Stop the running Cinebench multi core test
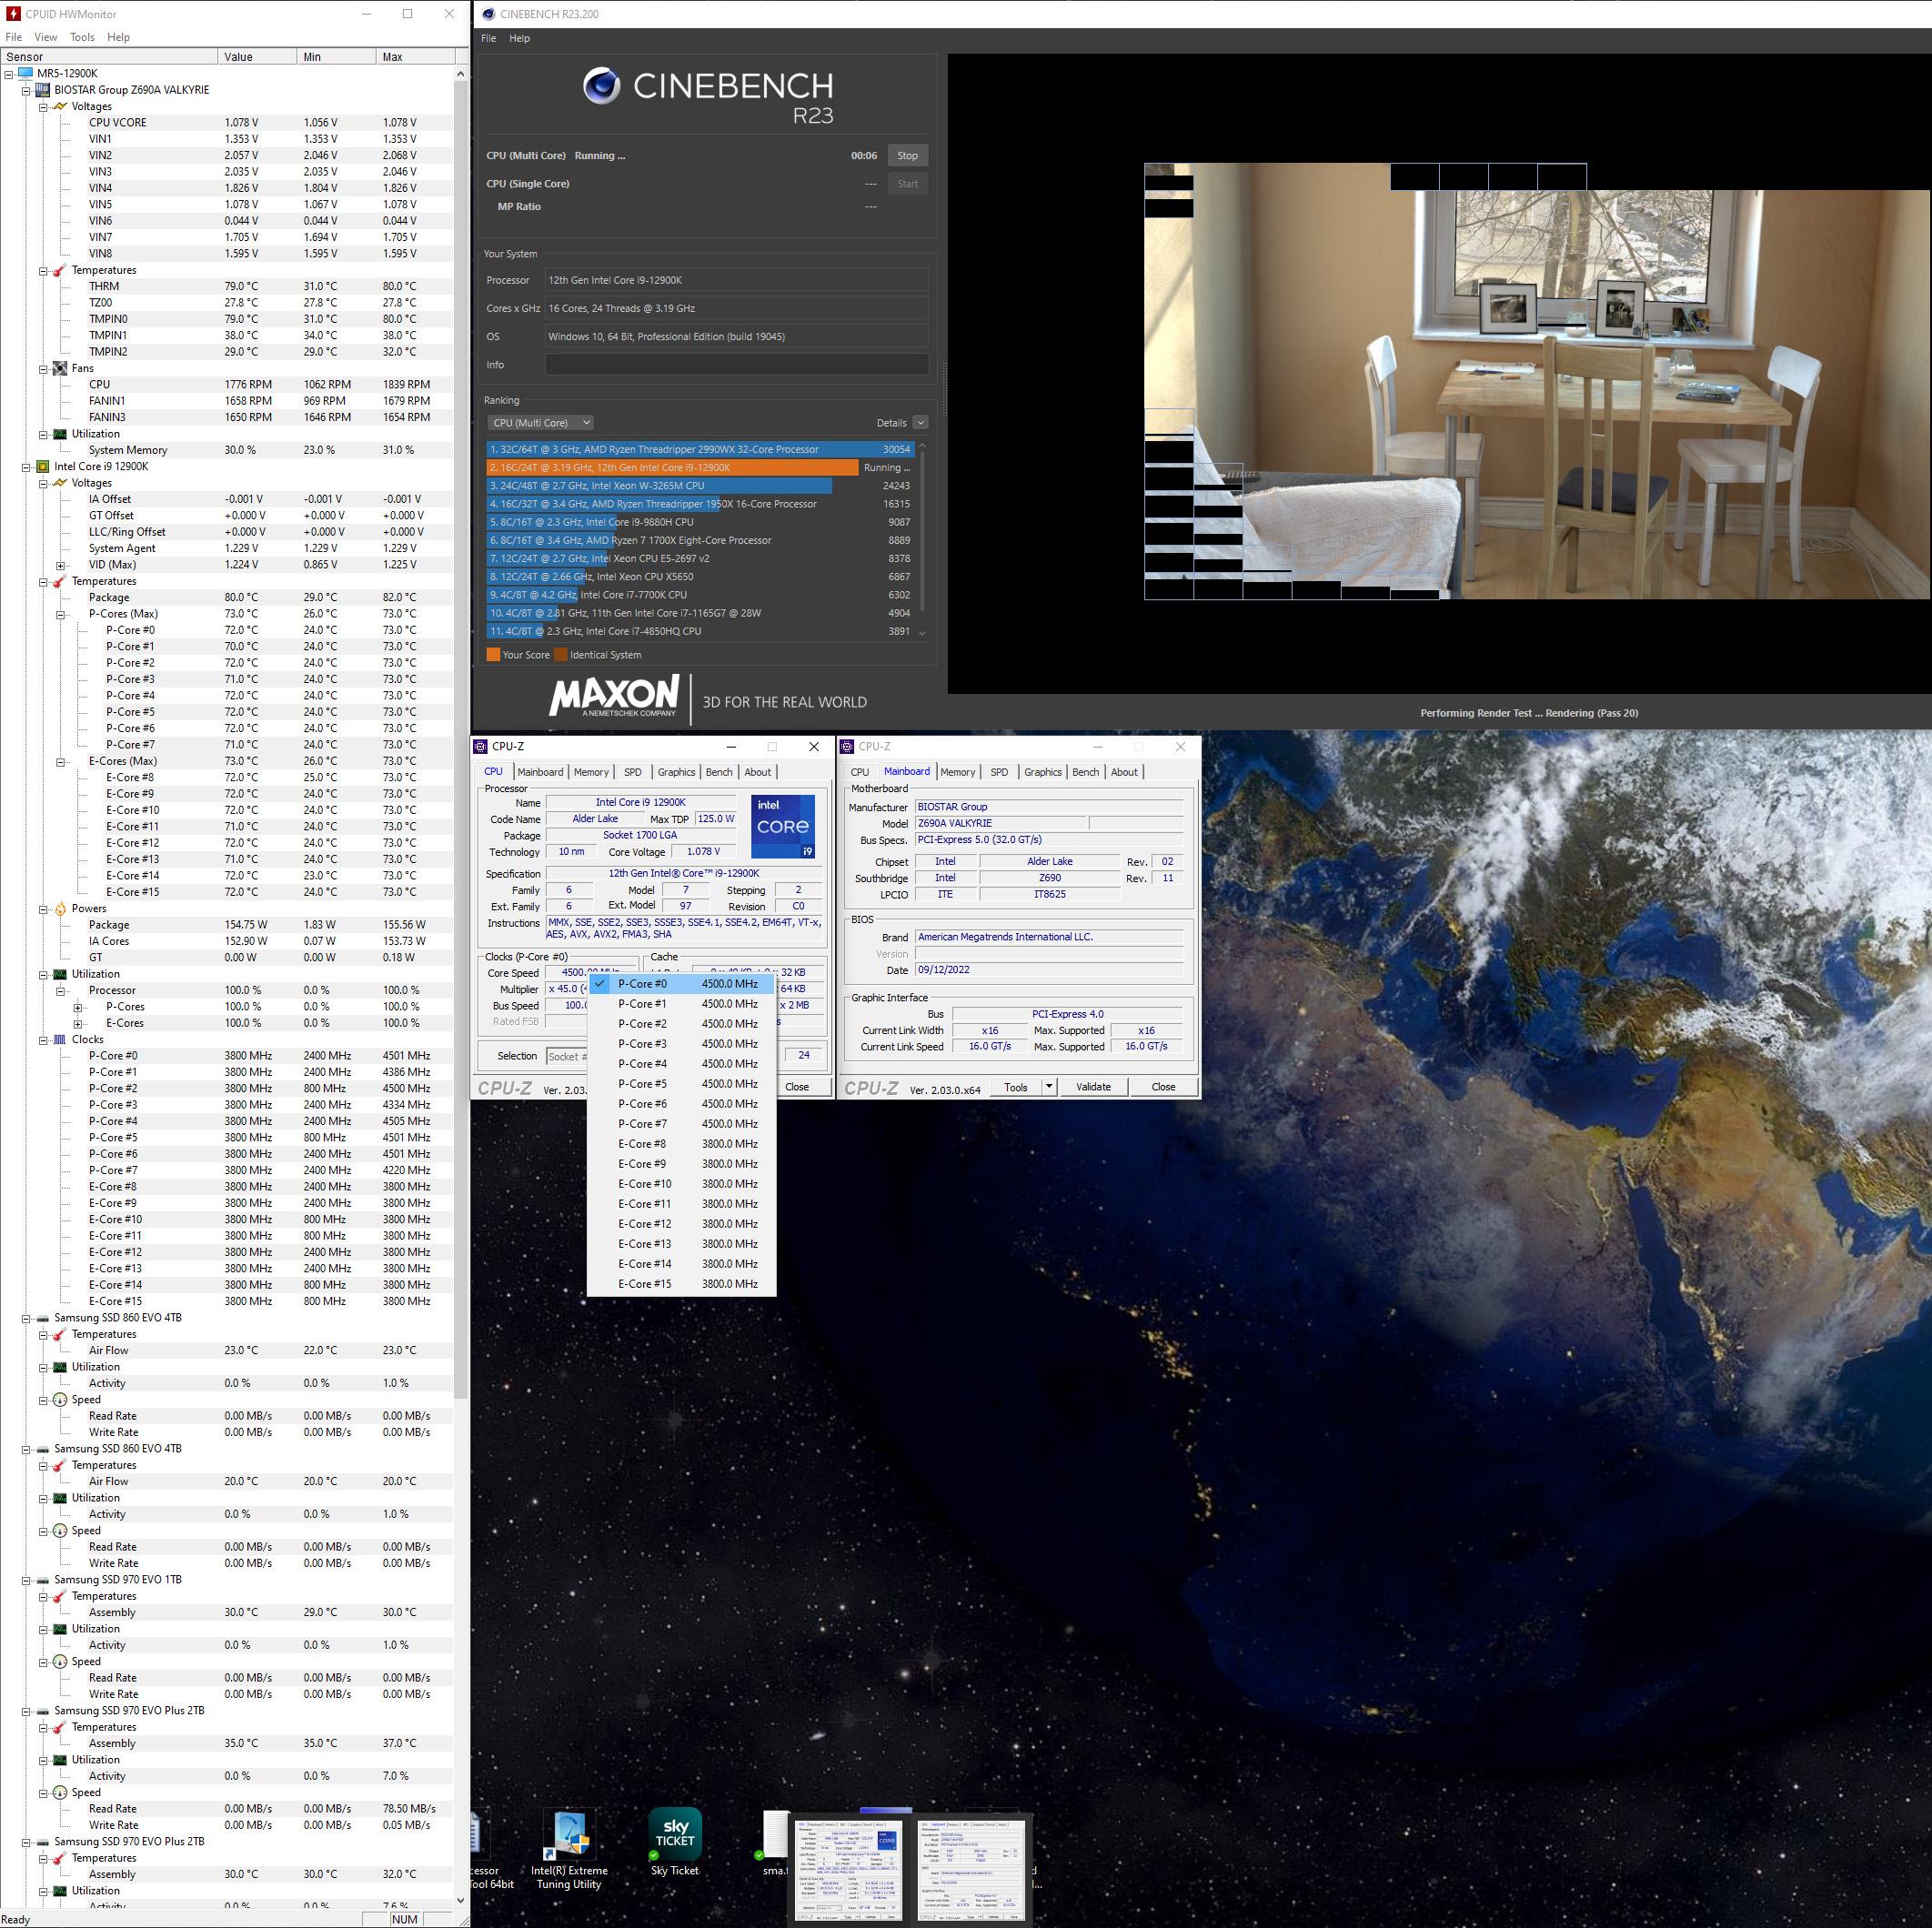 907,156
